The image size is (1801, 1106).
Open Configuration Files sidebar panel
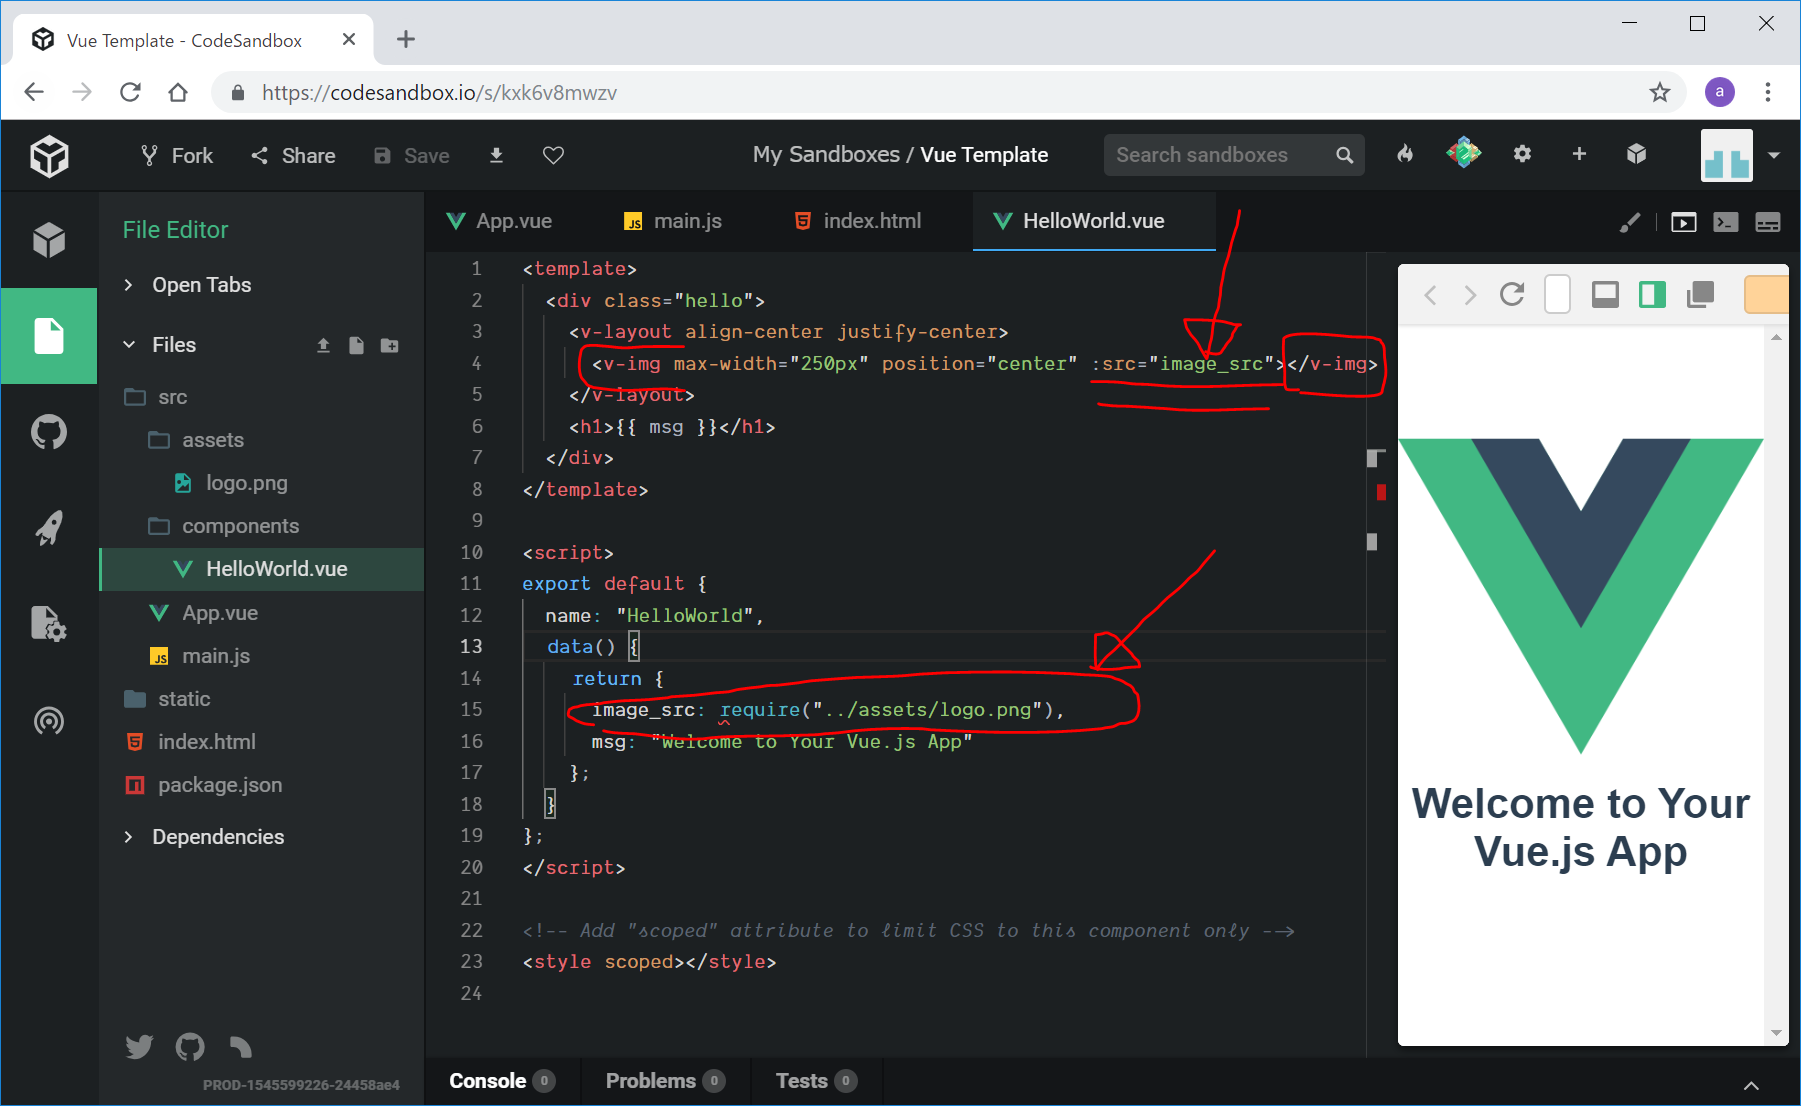coord(48,624)
